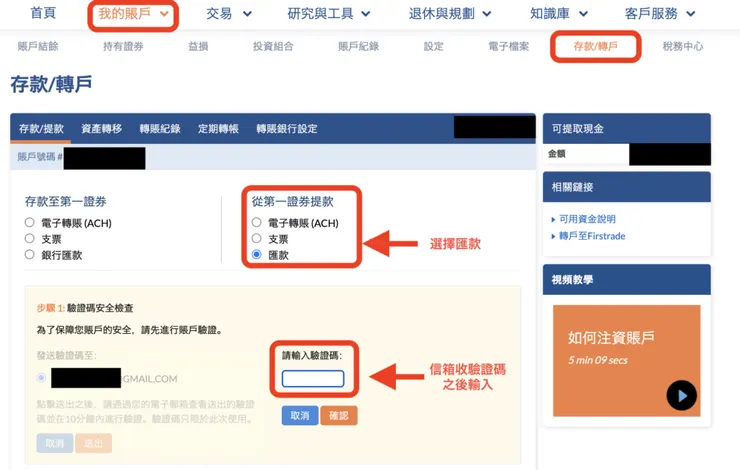Switch to the 持有證券 sub-tab
The width and height of the screenshot is (740, 470).
(123, 46)
